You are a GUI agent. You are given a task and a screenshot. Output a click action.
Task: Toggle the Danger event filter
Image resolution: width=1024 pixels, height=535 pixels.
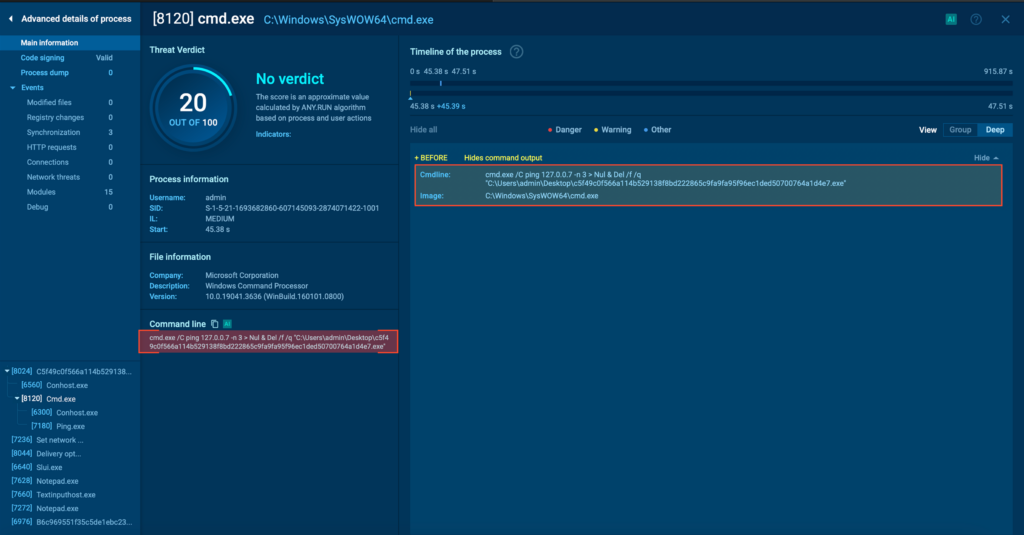[x=564, y=130]
